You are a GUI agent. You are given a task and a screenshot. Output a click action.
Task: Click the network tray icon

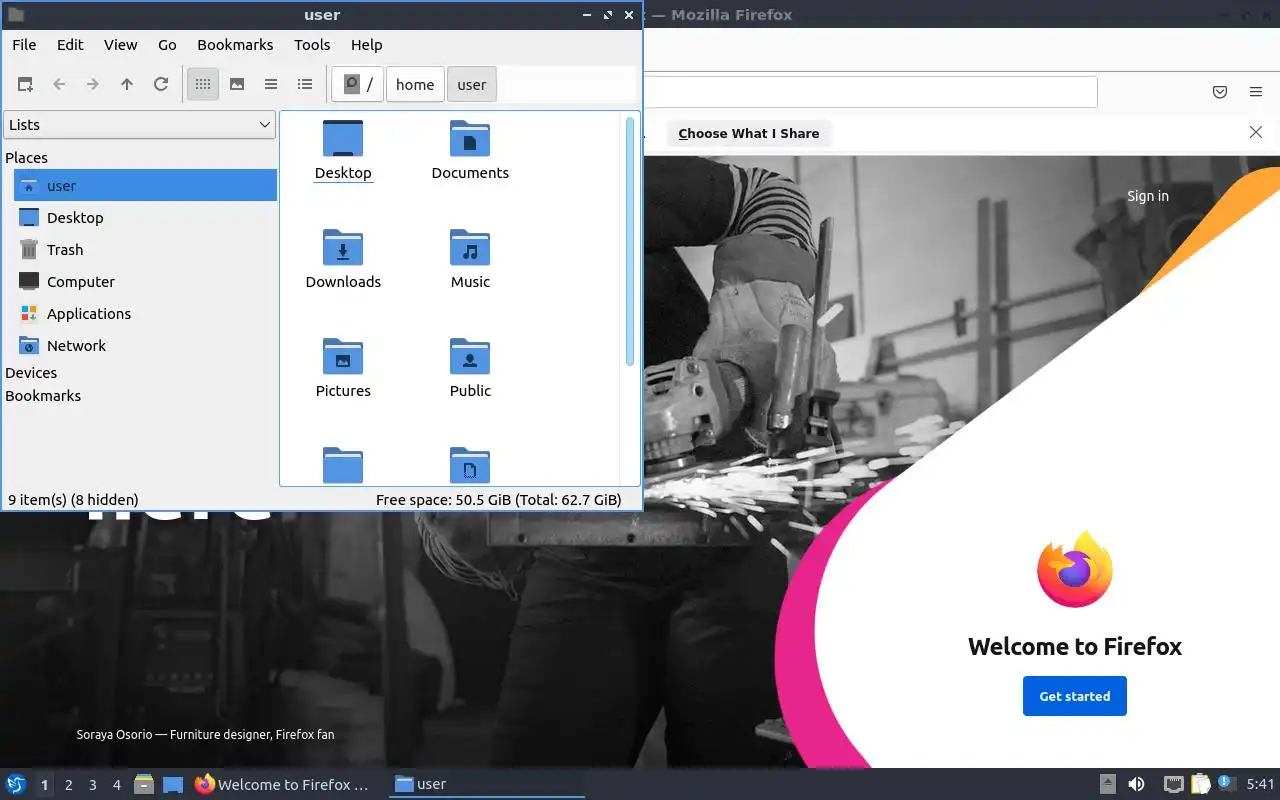point(1174,784)
